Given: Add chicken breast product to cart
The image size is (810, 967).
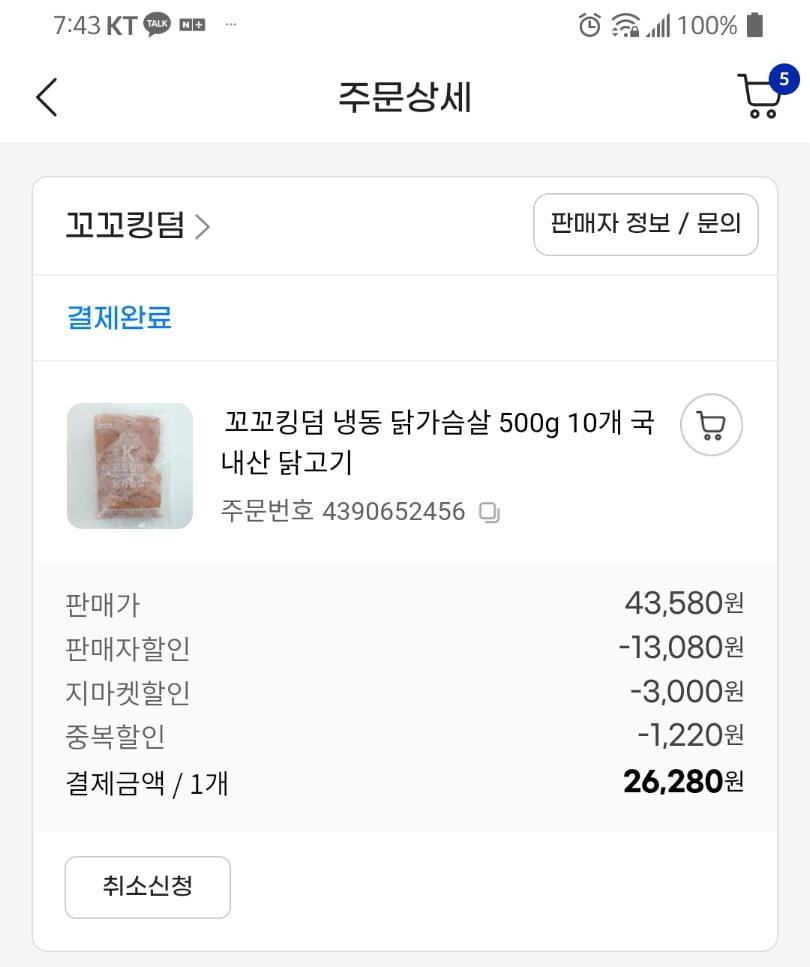Looking at the screenshot, I should [x=711, y=426].
